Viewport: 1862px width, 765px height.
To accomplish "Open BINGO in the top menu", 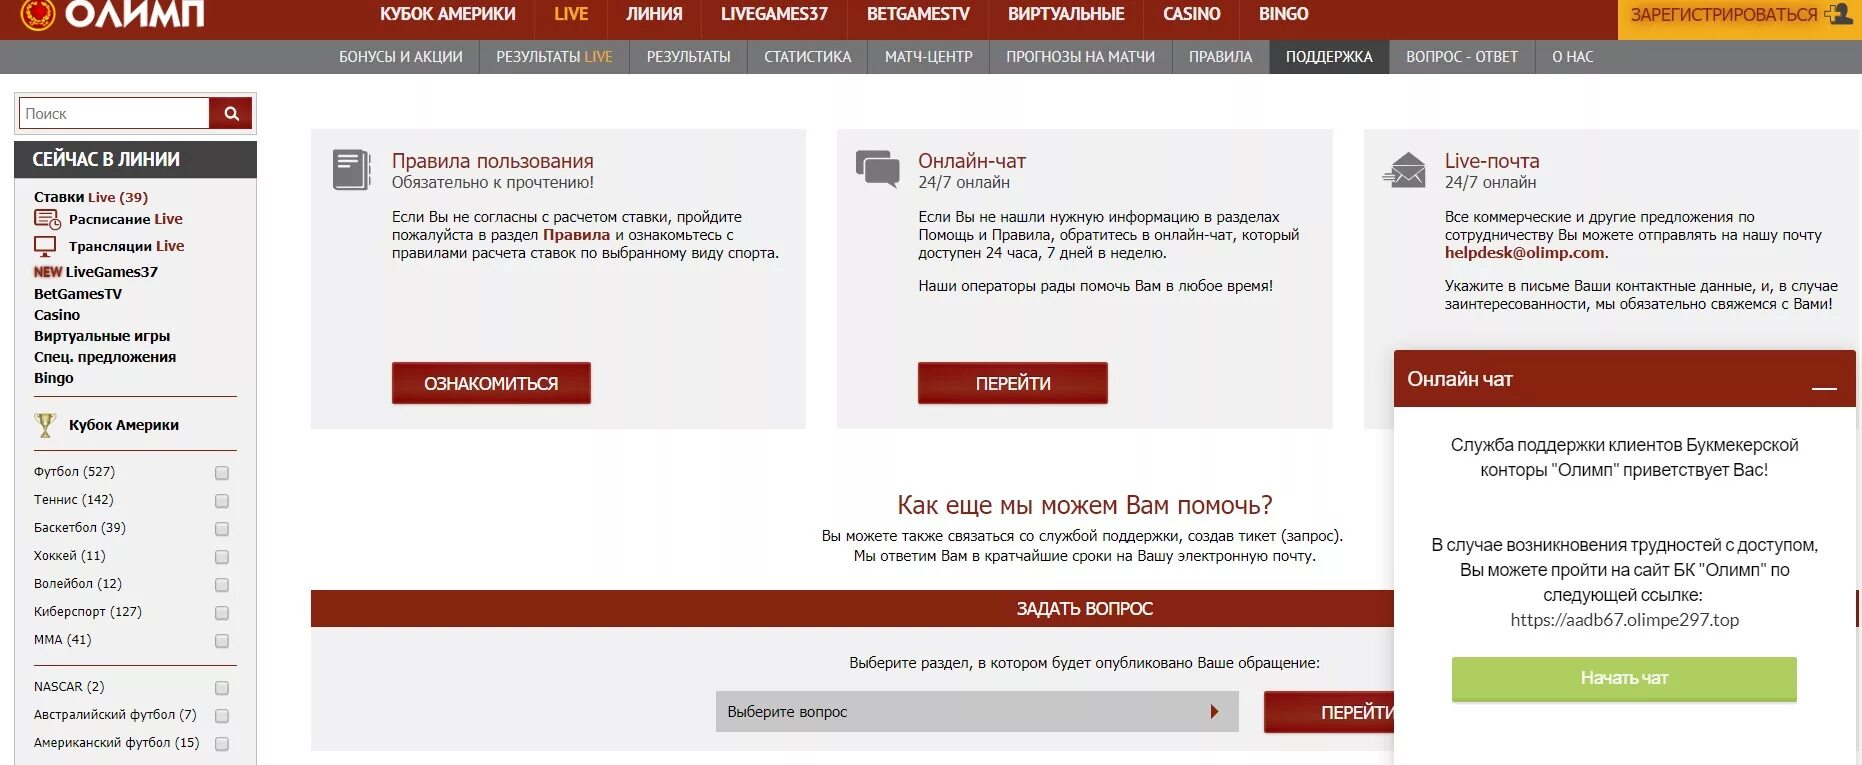I will (1283, 14).
